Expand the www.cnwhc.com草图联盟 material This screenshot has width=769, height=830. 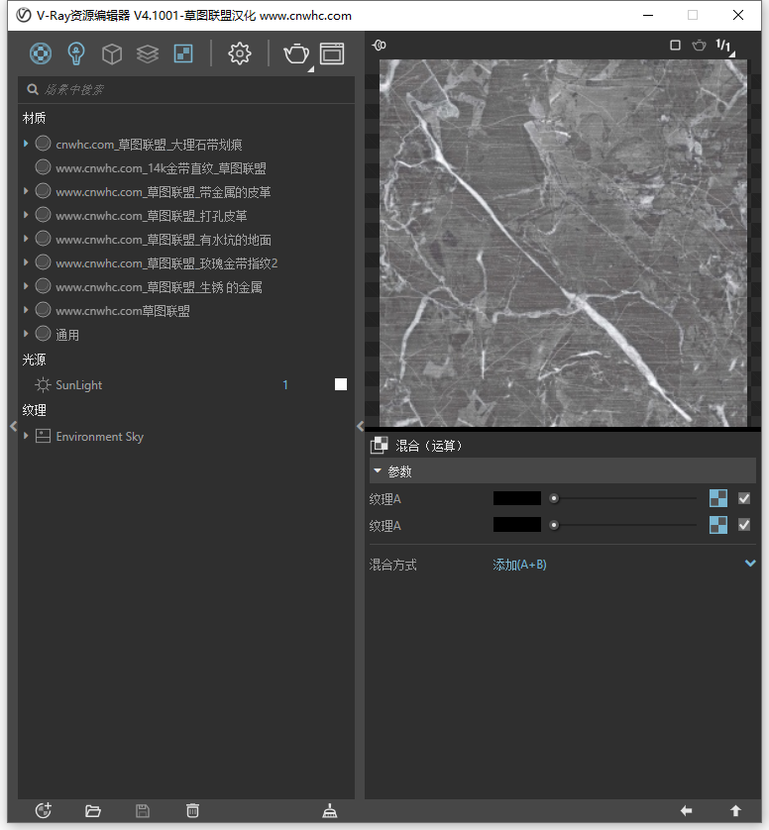(25, 310)
